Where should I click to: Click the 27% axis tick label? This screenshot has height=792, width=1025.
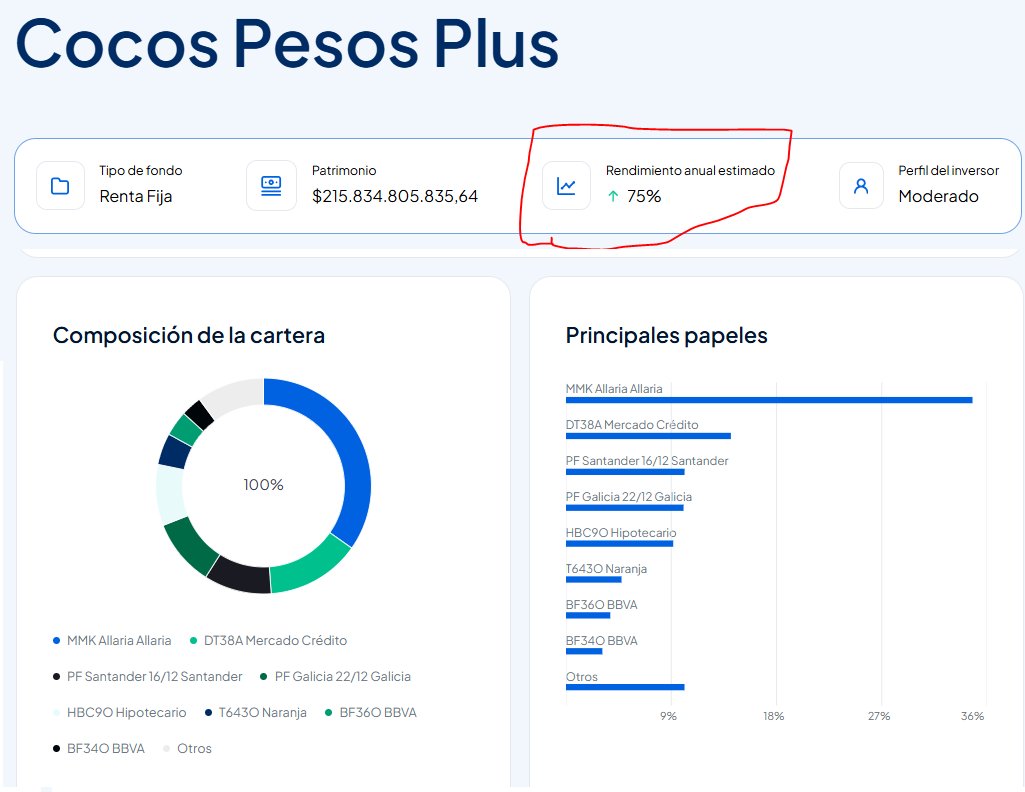(879, 716)
